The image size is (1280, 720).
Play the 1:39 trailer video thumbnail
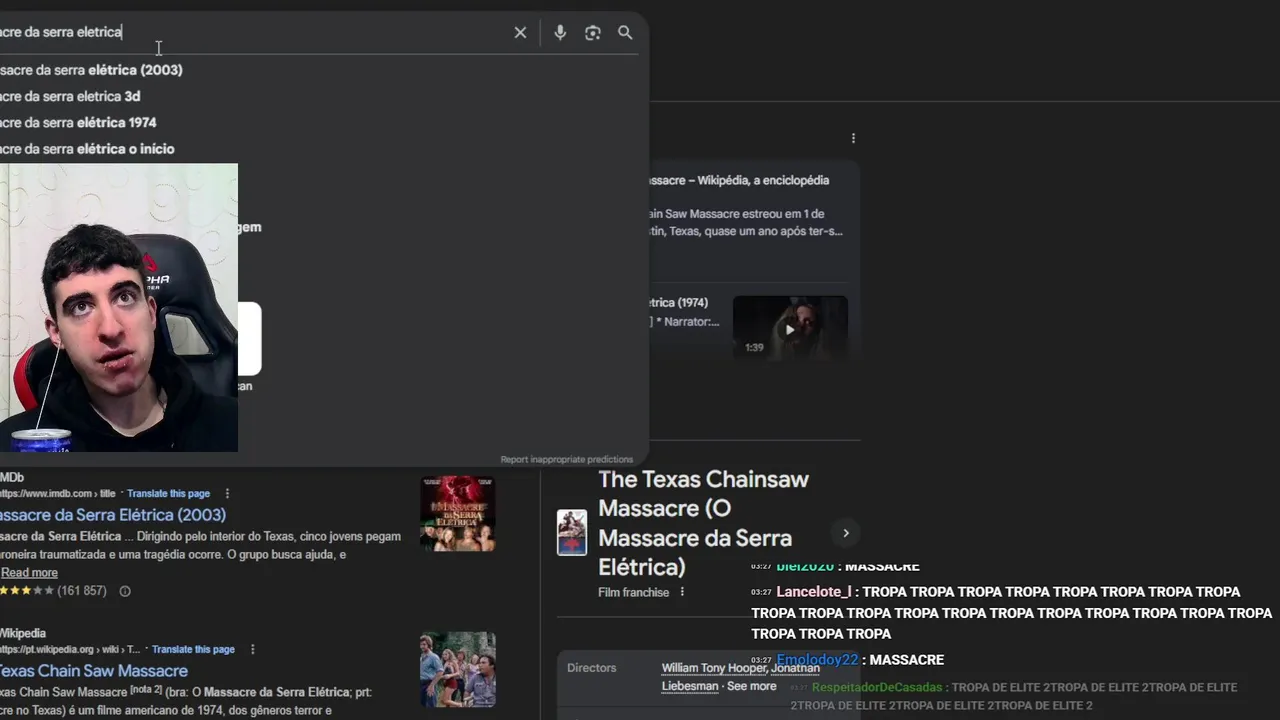click(790, 328)
